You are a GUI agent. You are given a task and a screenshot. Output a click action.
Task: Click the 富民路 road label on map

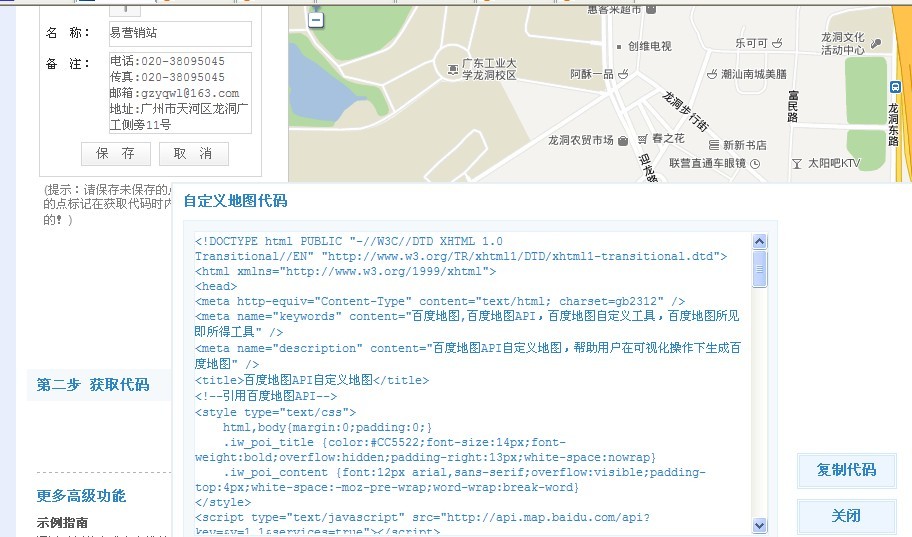793,106
